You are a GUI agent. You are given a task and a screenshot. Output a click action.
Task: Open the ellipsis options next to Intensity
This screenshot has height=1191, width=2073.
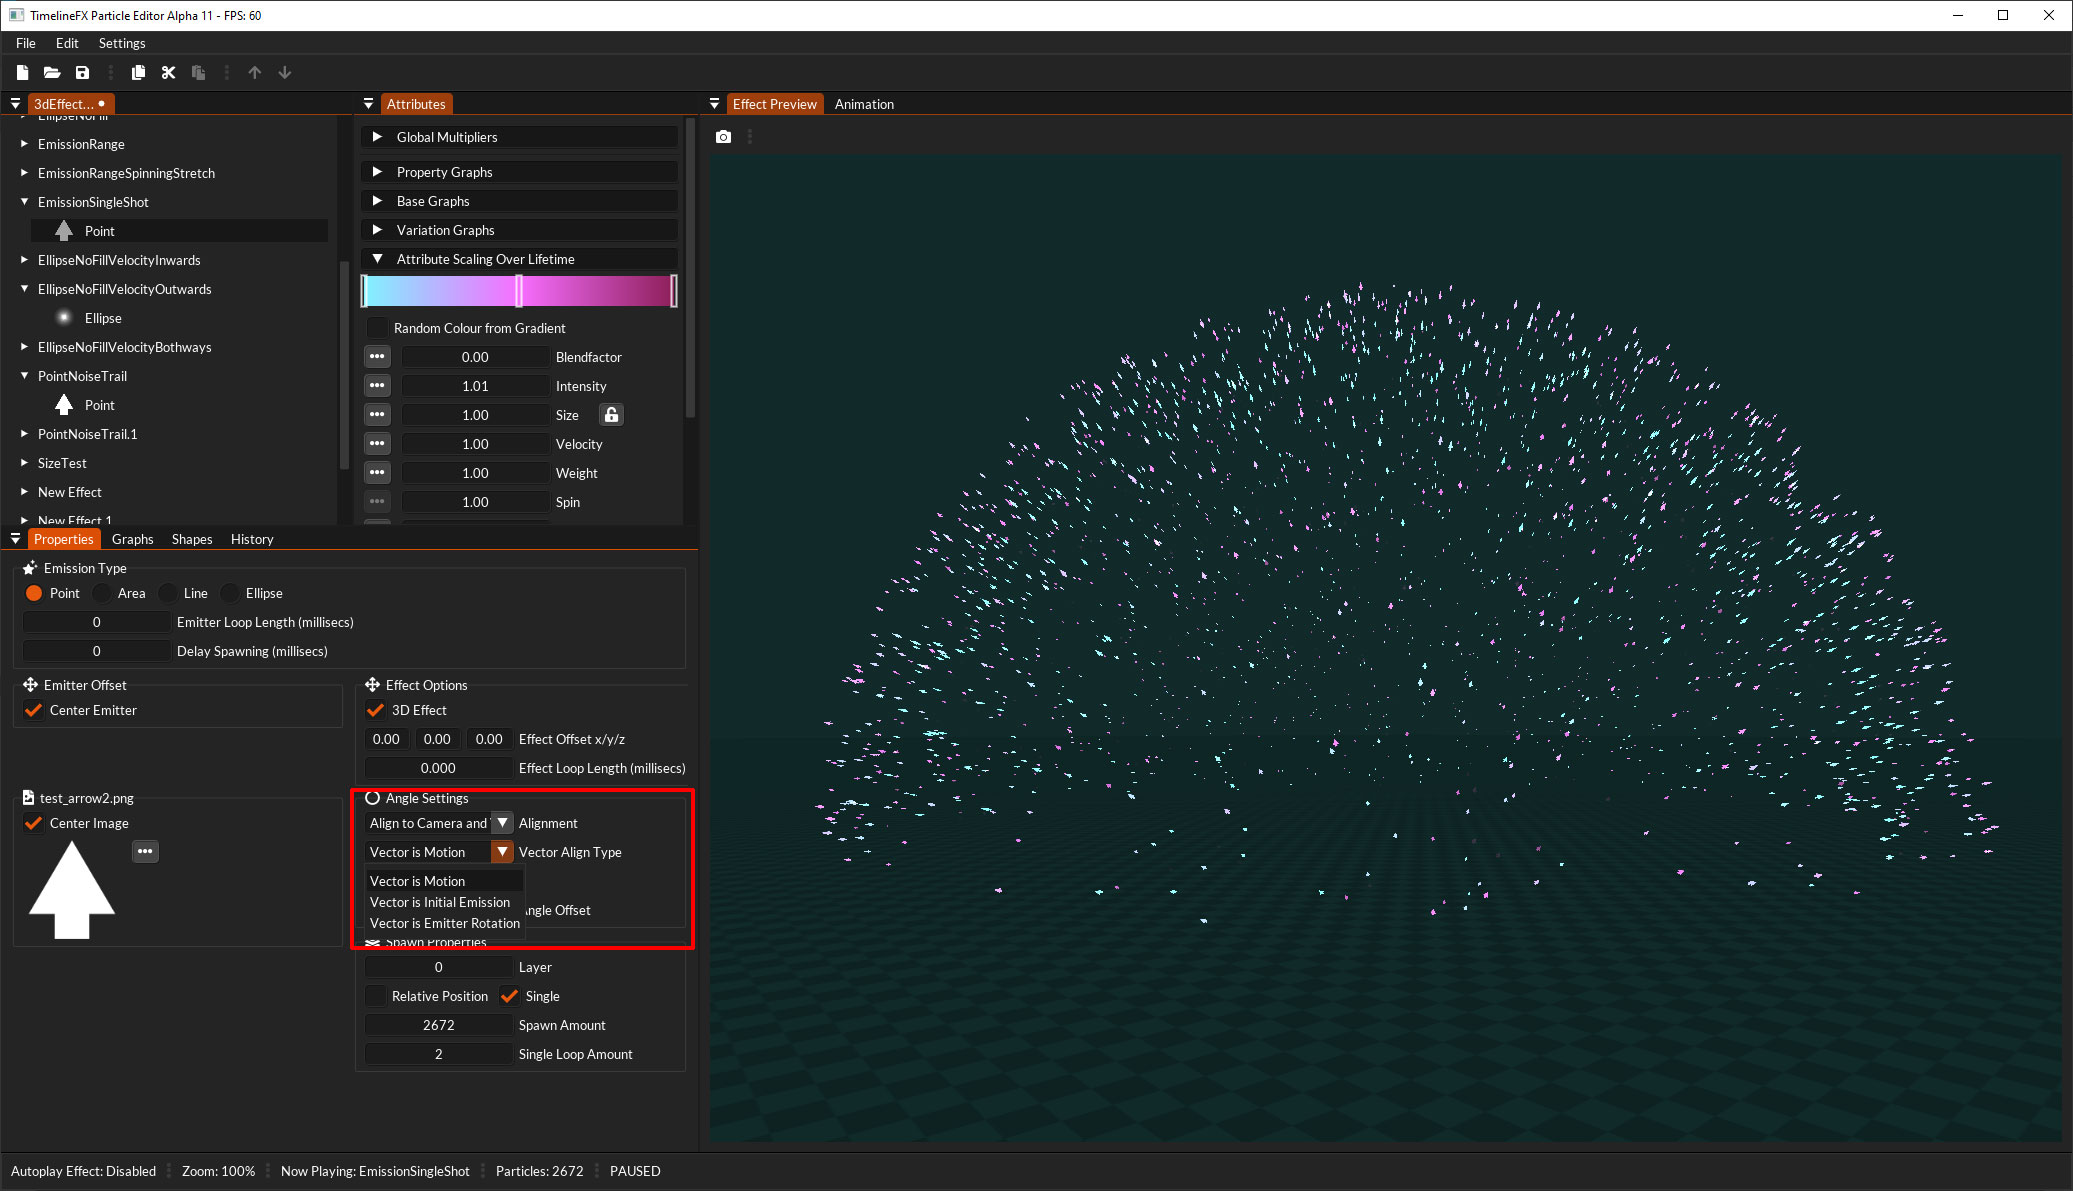point(377,385)
